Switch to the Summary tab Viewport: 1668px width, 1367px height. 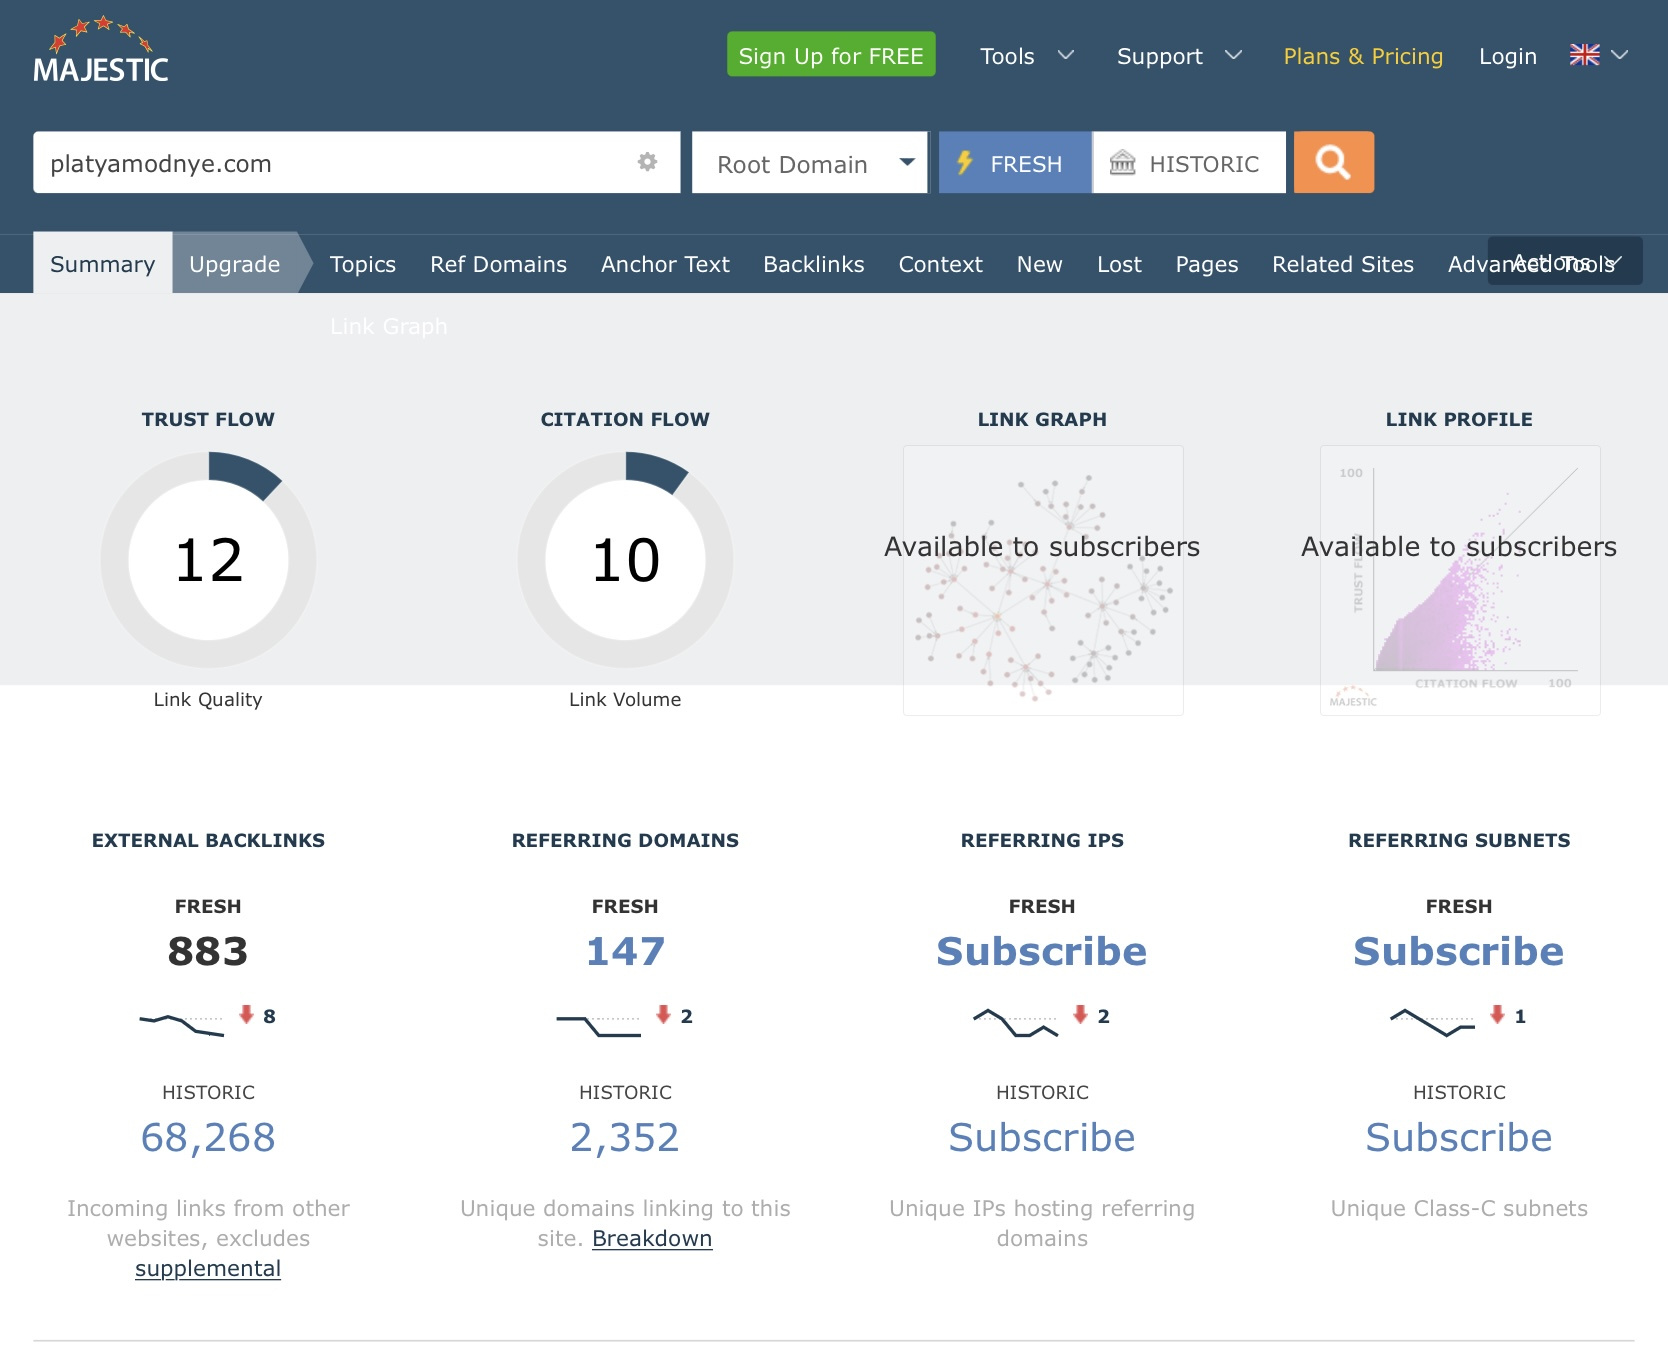(x=103, y=264)
